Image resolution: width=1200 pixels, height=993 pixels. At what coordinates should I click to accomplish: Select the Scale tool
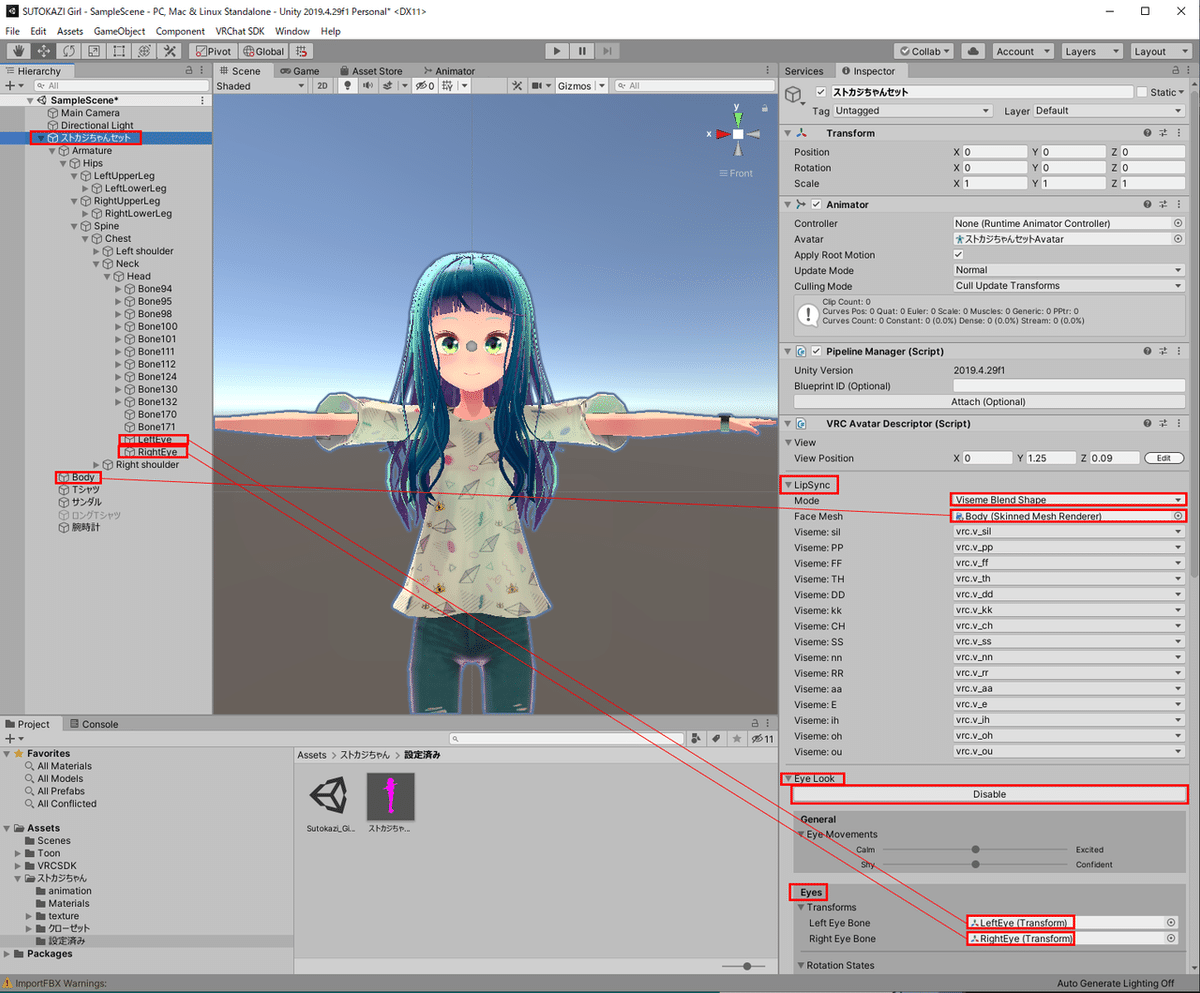pyautogui.click(x=94, y=51)
